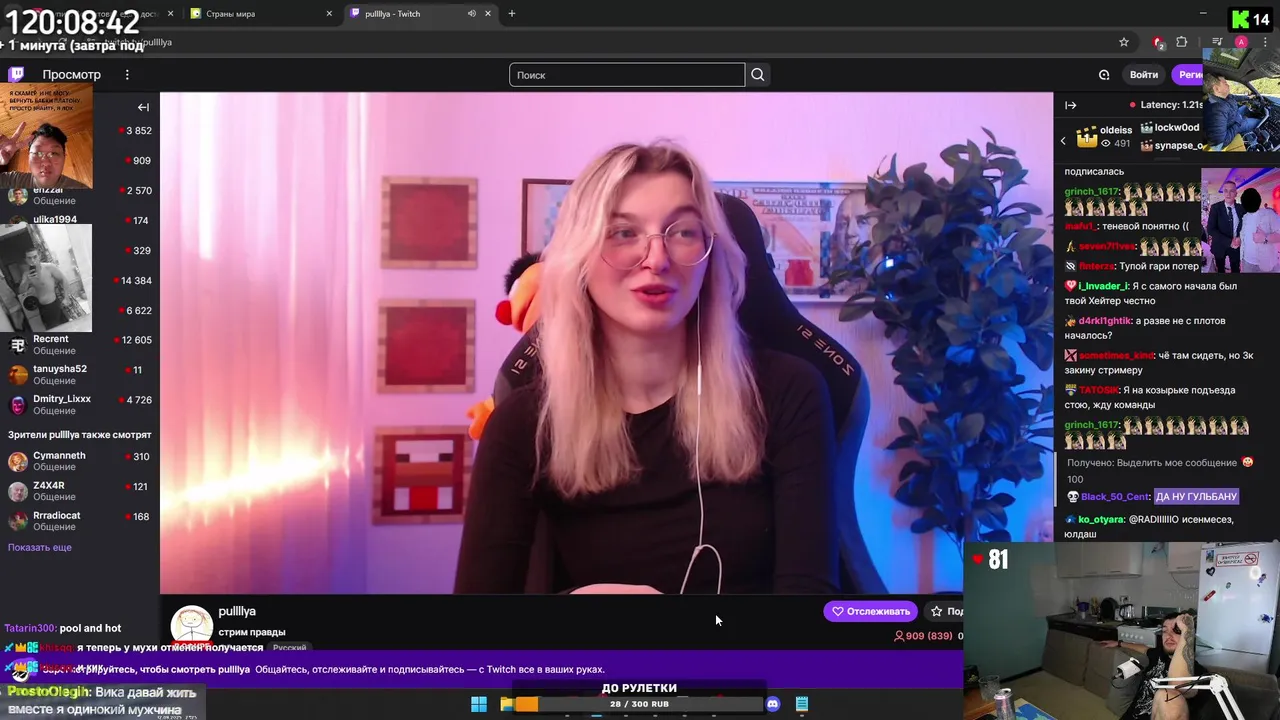Click the Latency 1.21s indicator

click(1165, 105)
